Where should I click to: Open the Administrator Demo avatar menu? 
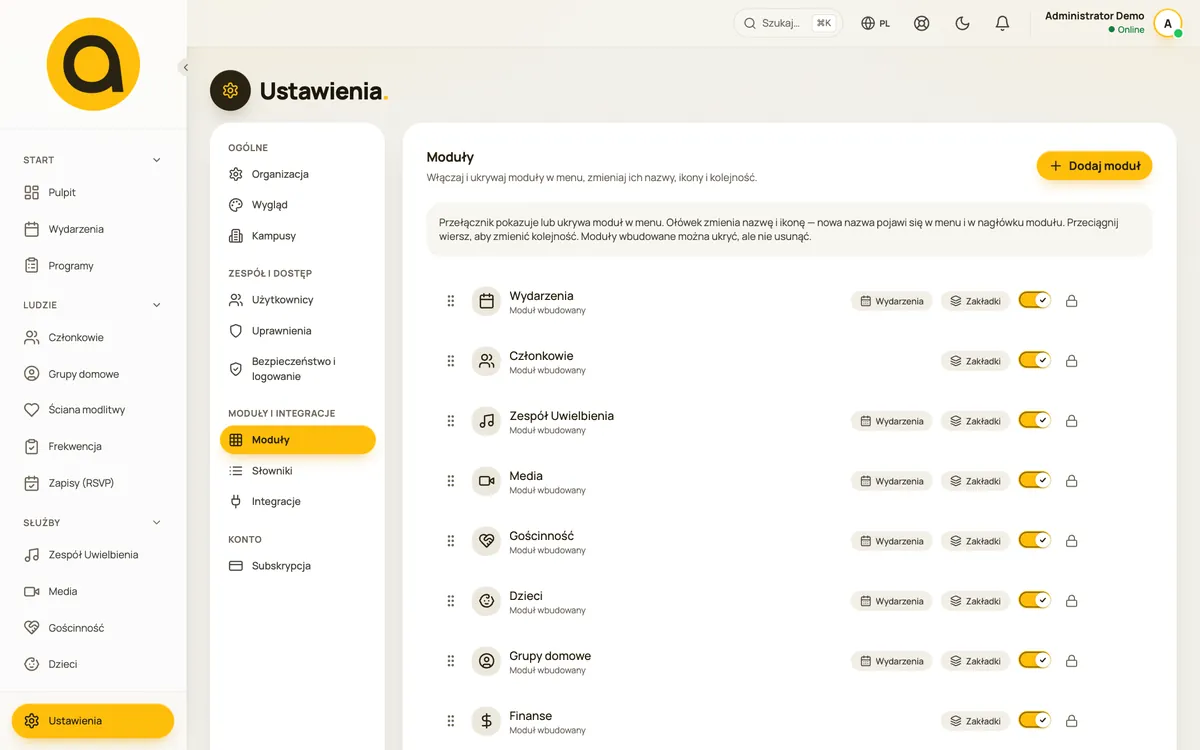click(1167, 23)
